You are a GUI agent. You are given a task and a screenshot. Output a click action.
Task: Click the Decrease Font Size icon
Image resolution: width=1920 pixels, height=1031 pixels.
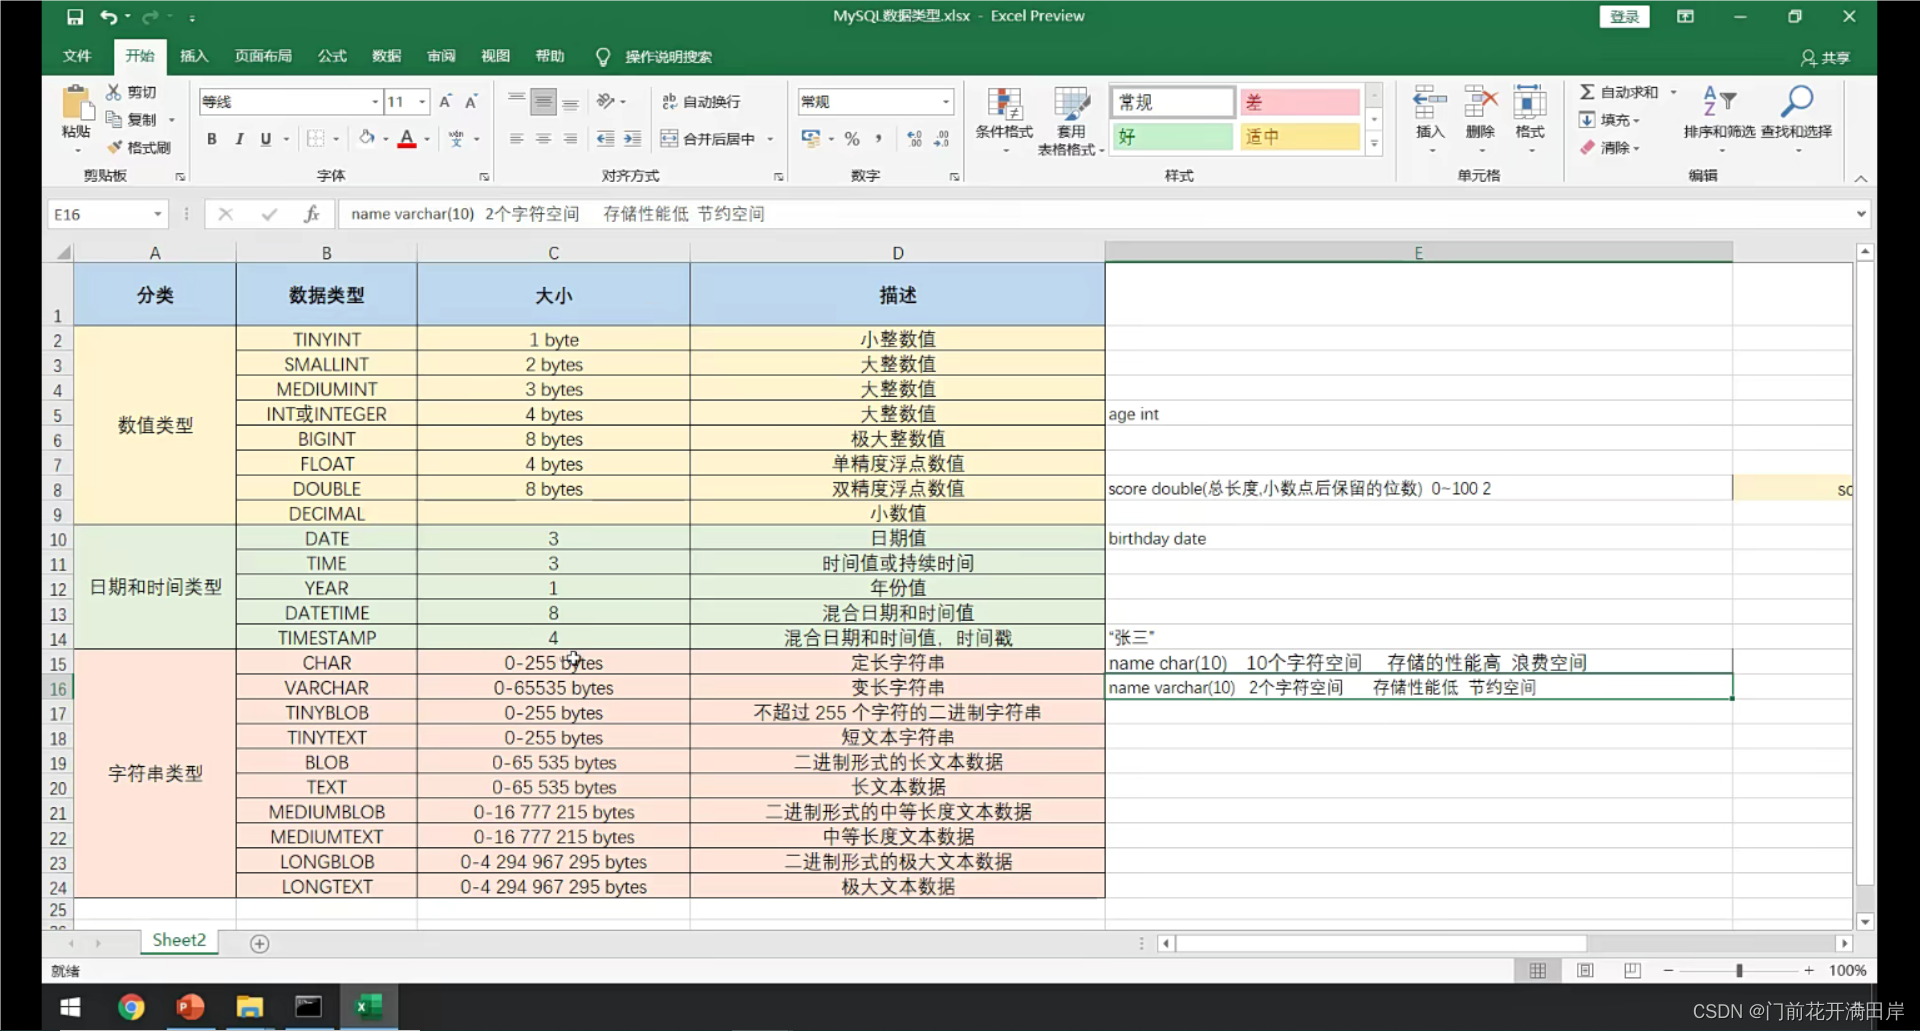pos(471,101)
